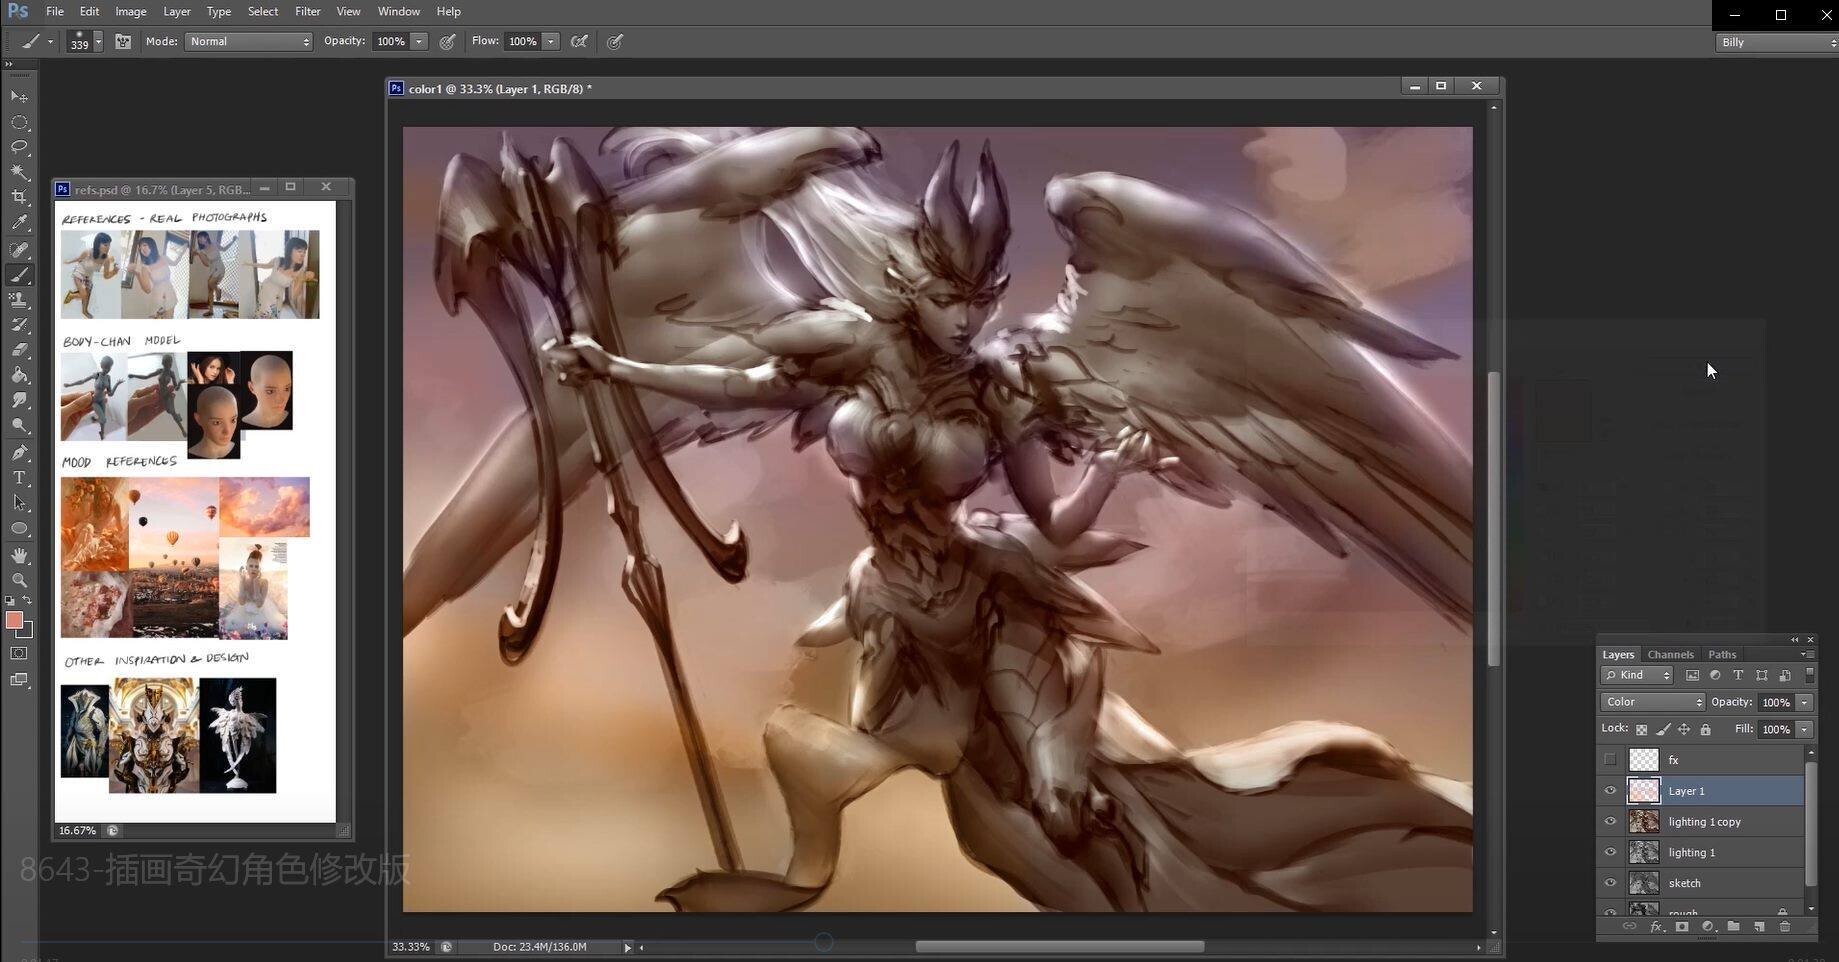Select the lighting 1 copy layer thumbnail
This screenshot has width=1839, height=962.
(x=1644, y=822)
